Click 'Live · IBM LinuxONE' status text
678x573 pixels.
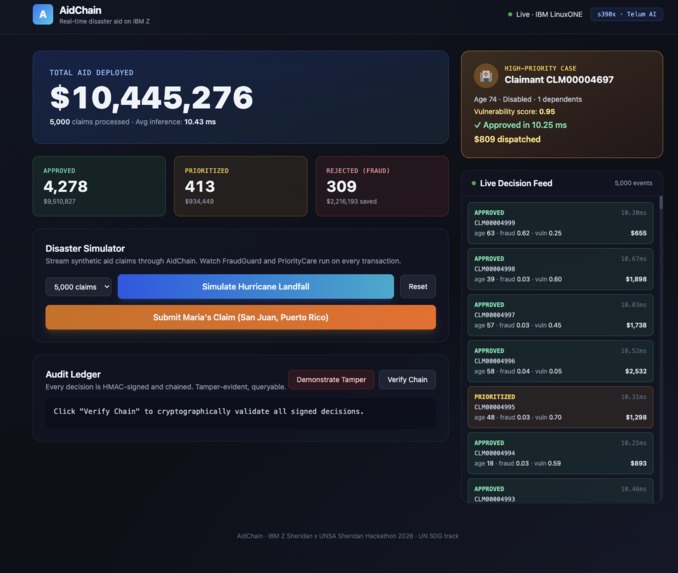[549, 14]
